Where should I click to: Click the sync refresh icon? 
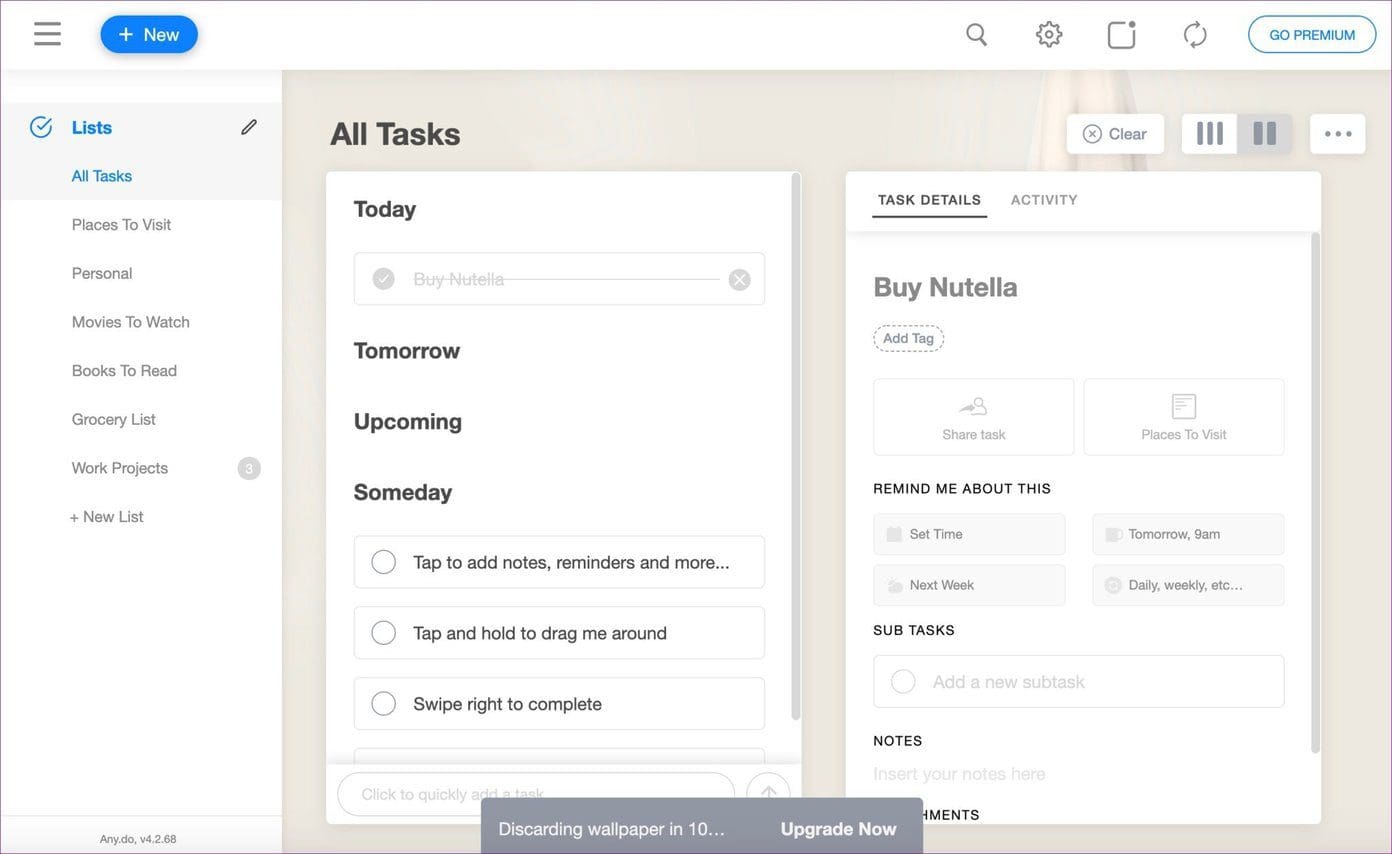coord(1195,35)
